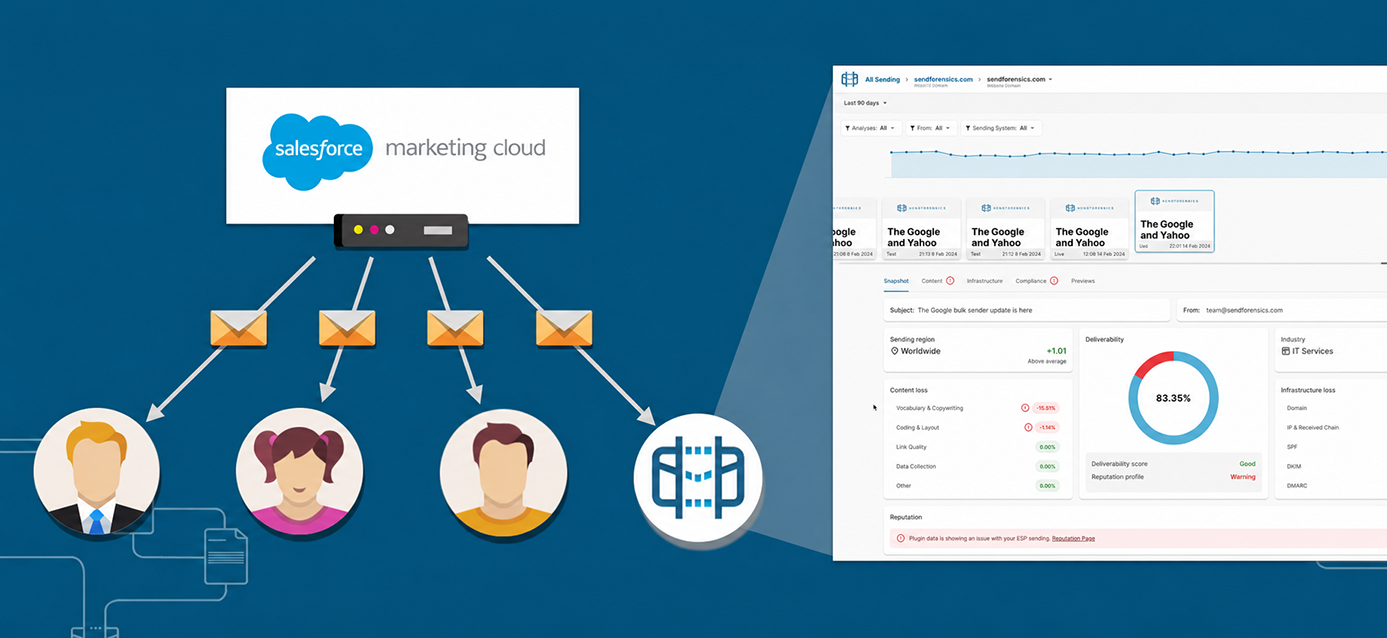Viewport: 1387px width, 638px height.
Task: Click the -15.51% loss badge
Action: pyautogui.click(x=1046, y=408)
